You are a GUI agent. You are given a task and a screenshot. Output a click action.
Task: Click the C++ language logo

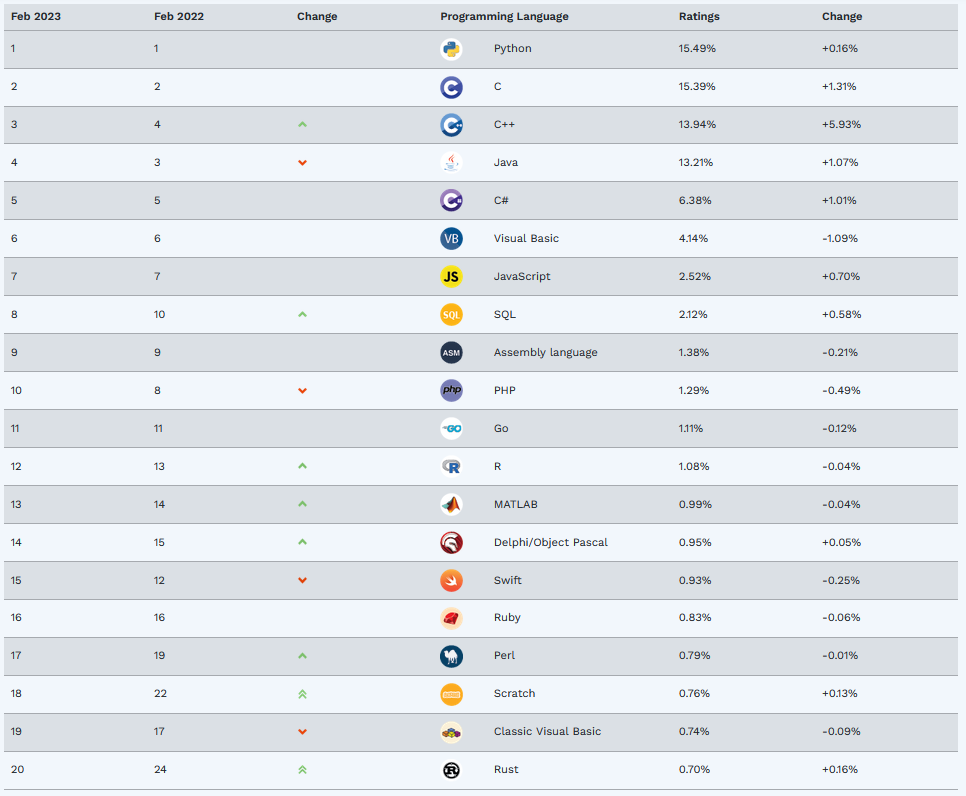point(451,125)
